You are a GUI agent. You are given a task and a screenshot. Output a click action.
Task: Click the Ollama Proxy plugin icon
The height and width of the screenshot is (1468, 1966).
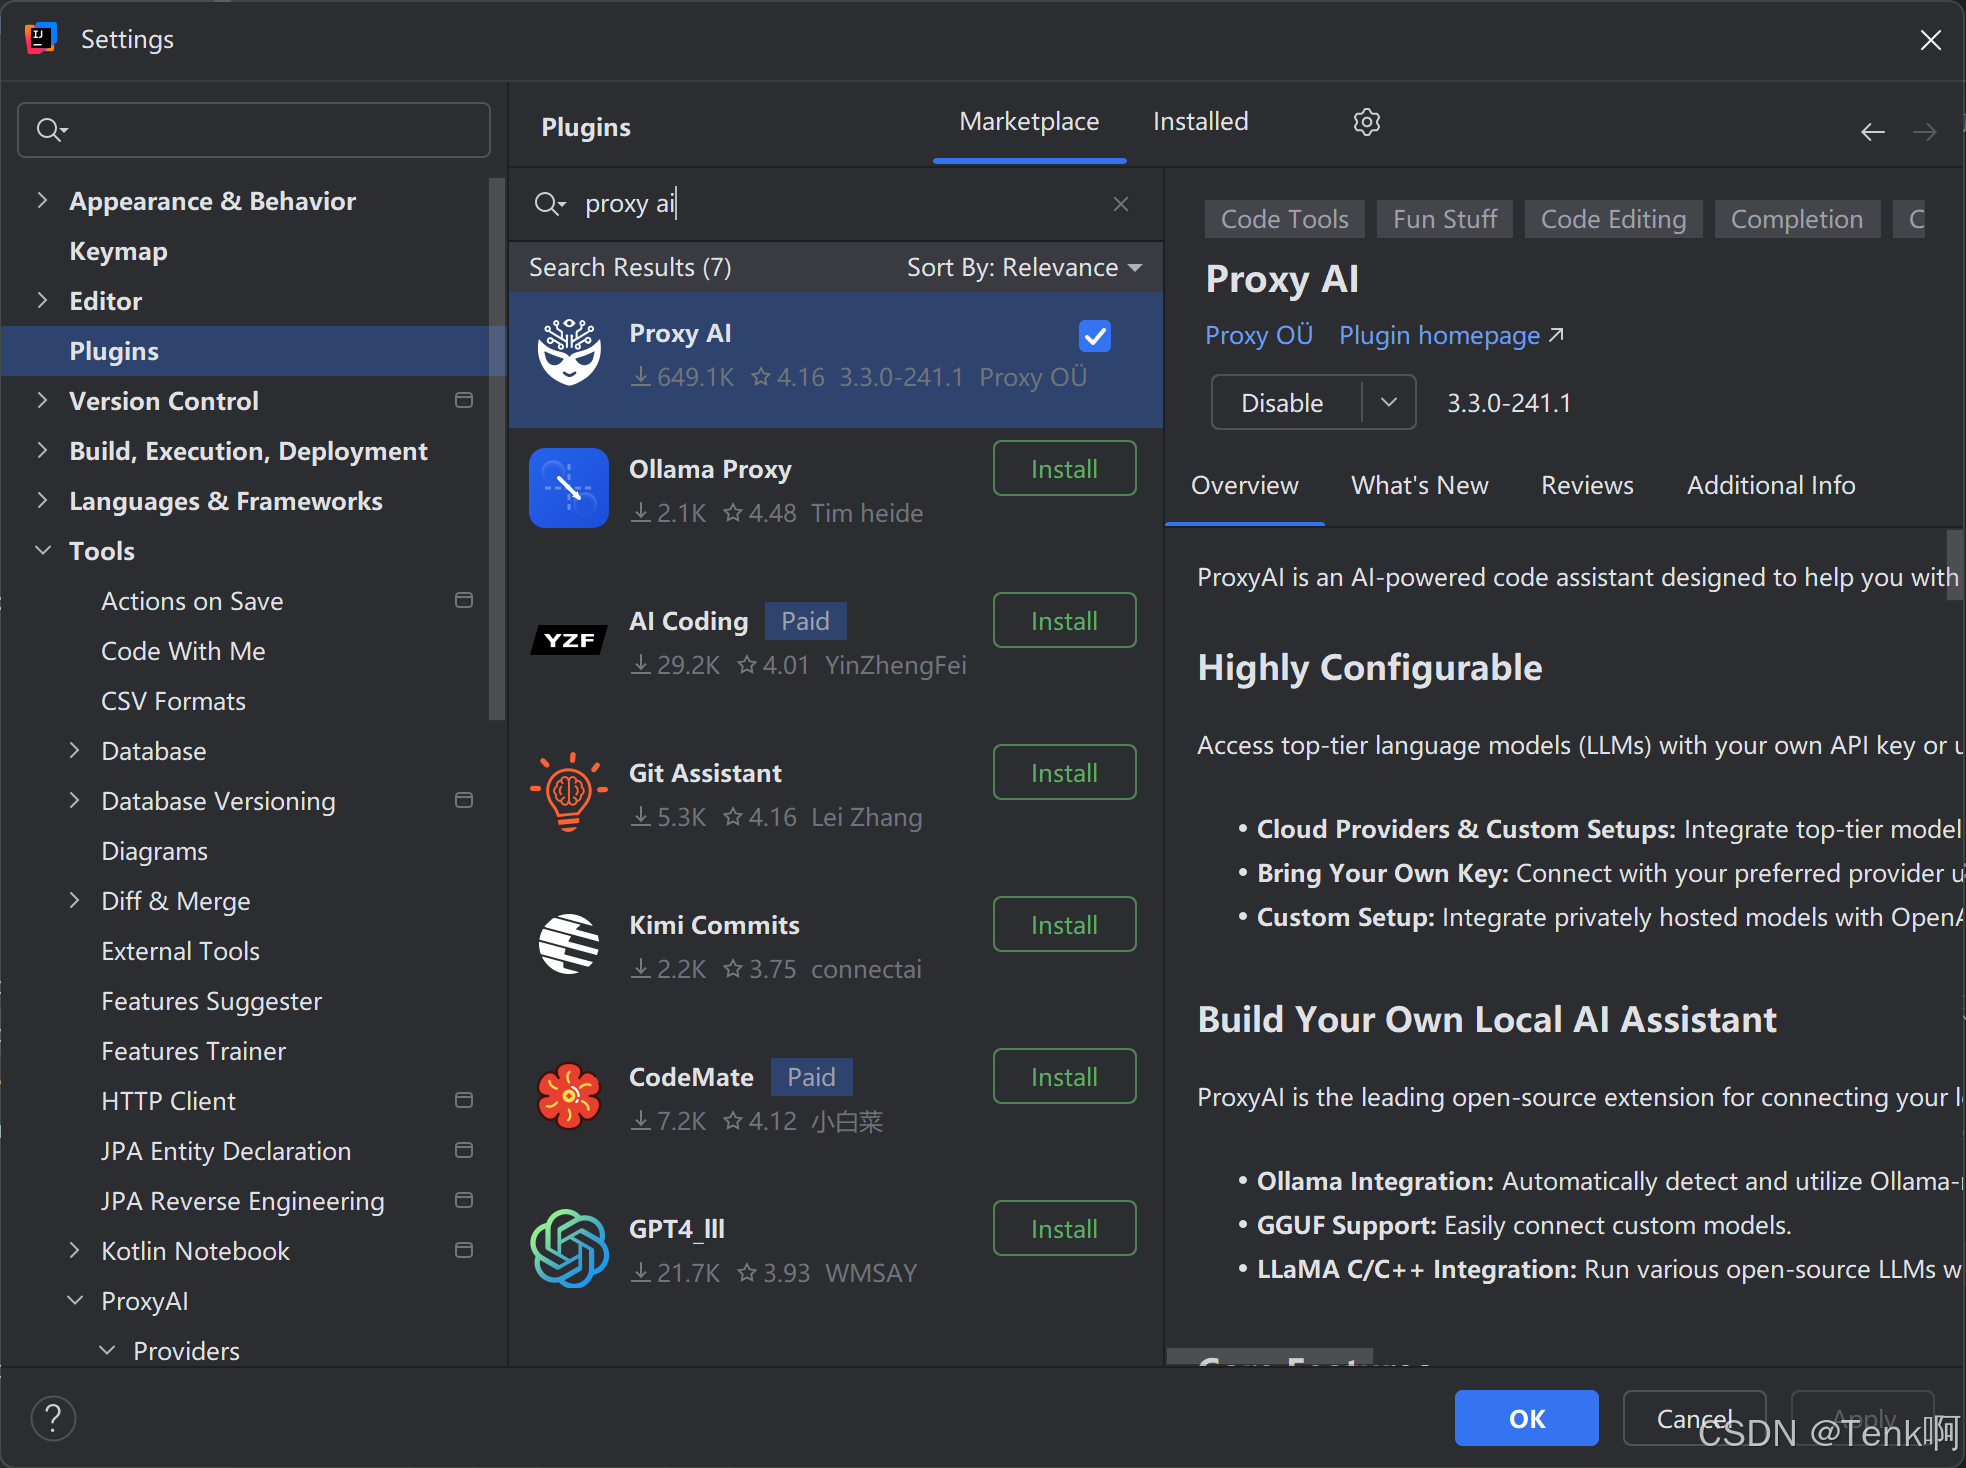569,488
